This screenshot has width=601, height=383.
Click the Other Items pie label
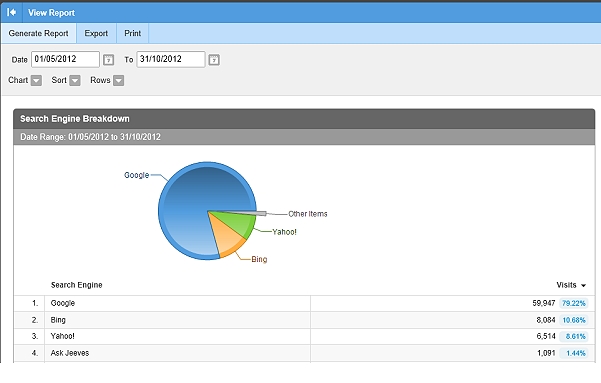(308, 214)
